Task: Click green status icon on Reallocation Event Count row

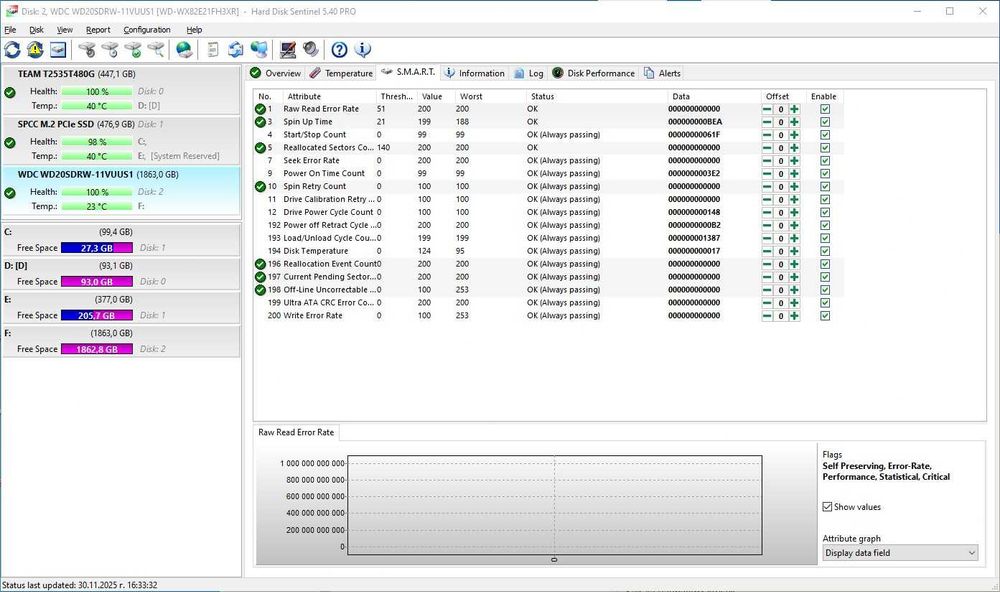Action: [x=260, y=264]
